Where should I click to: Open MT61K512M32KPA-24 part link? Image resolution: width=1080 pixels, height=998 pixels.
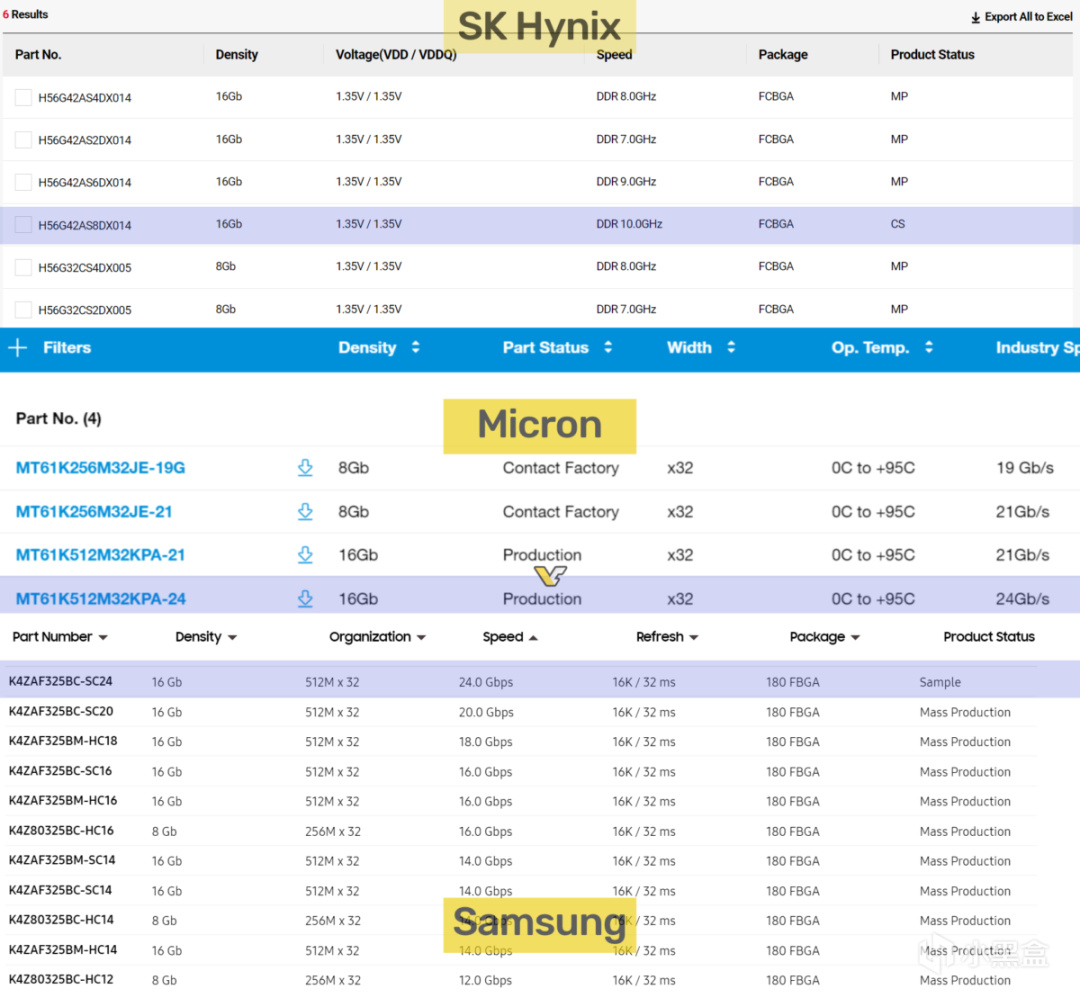pos(101,599)
